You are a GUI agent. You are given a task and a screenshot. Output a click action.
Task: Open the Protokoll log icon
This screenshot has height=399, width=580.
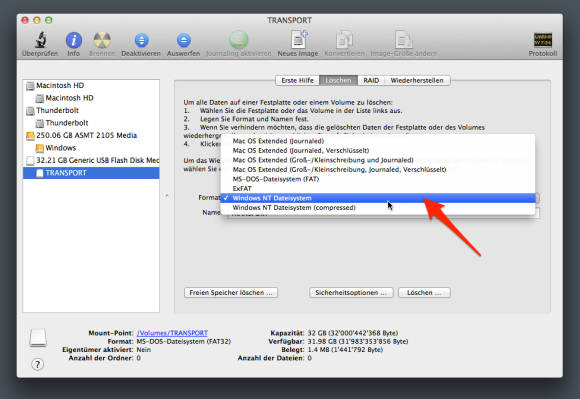coord(543,40)
